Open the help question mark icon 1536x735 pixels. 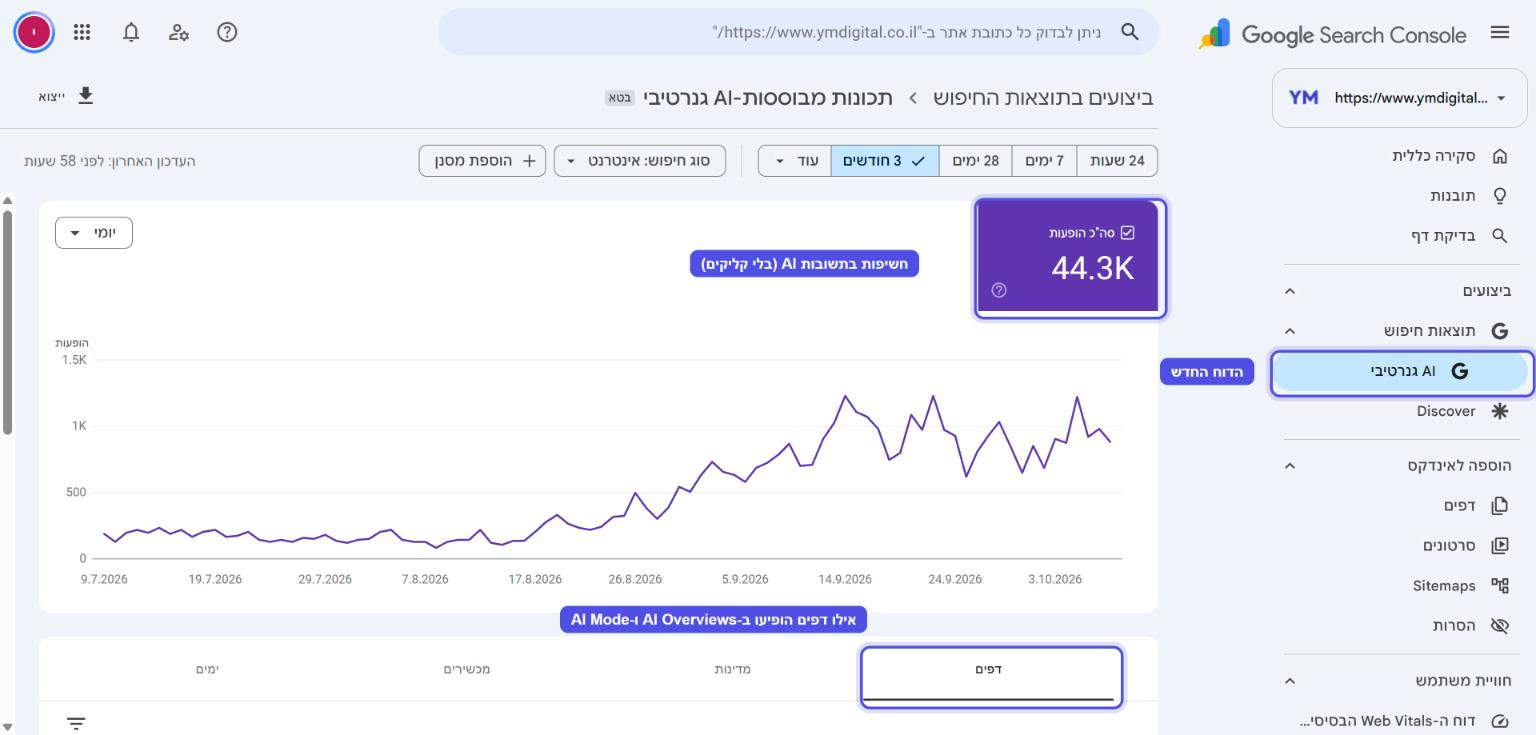[x=227, y=32]
